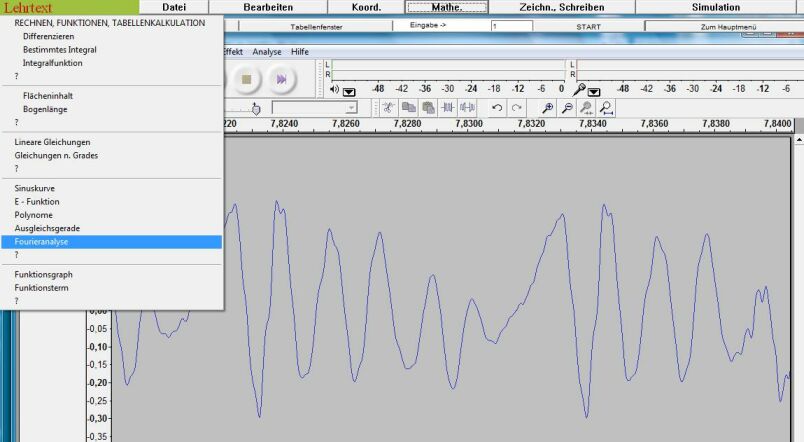Zoom in using the magnifier plus icon
The height and width of the screenshot is (442, 804).
[x=547, y=107]
